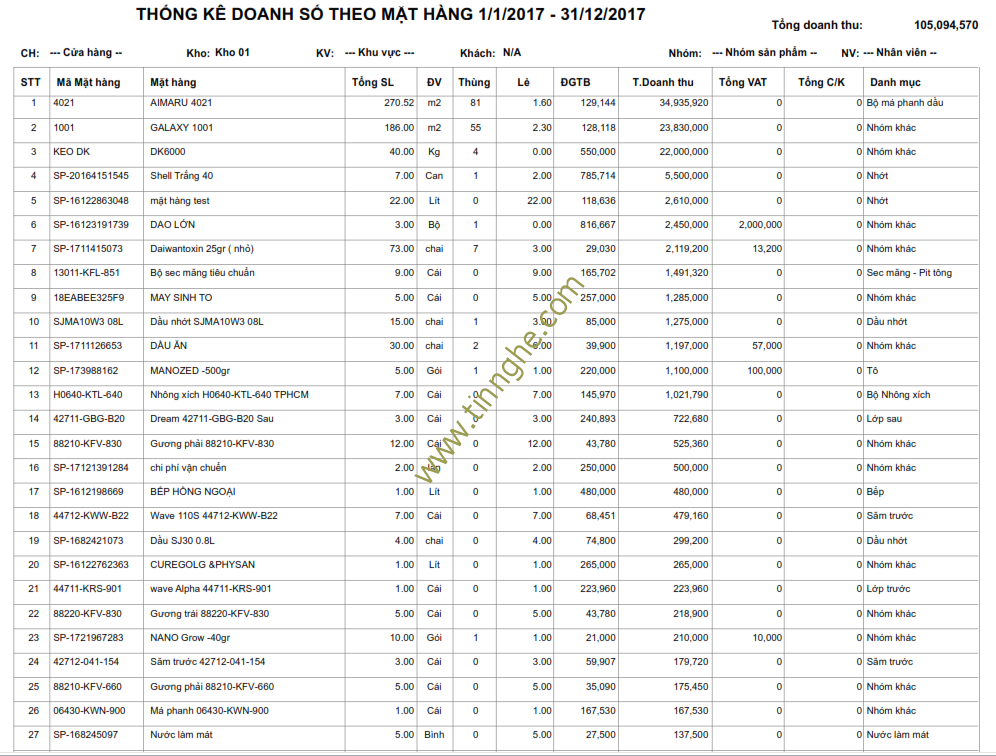
Task: Click category 'Sec măng - Pit tông'
Action: 909,273
